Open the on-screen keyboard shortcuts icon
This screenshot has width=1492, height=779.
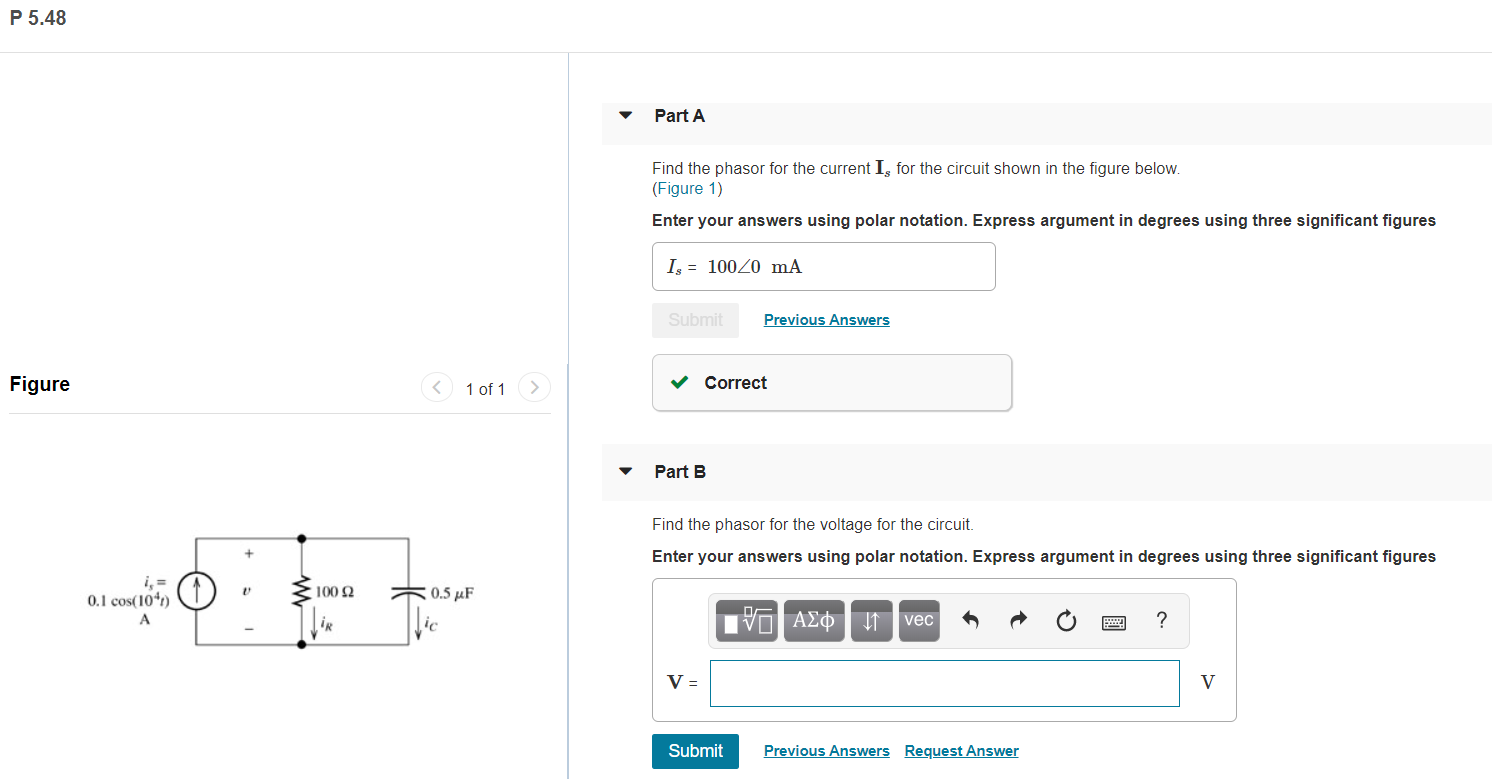tap(1114, 621)
